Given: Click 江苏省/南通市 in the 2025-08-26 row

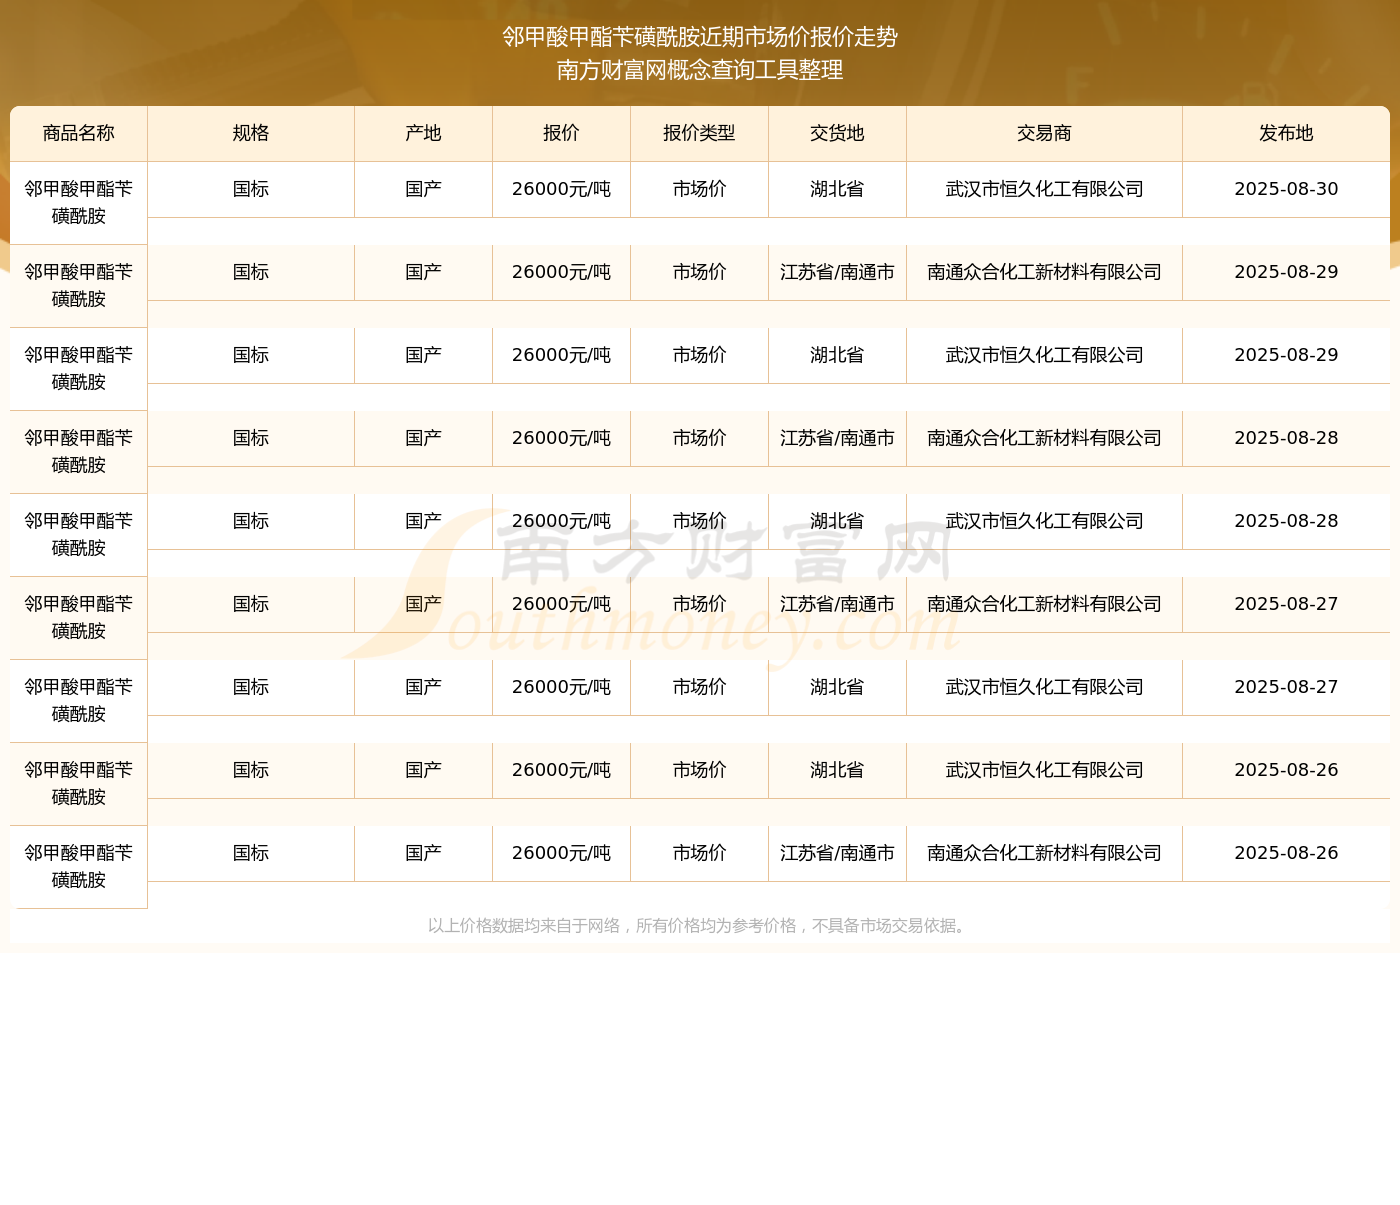Looking at the screenshot, I should [837, 853].
